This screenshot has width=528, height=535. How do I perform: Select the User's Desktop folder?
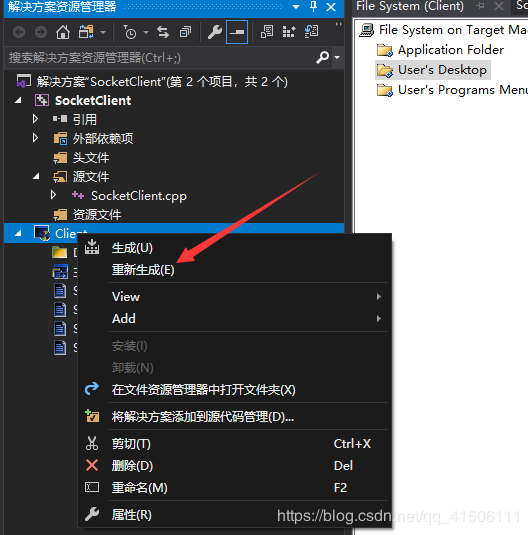(x=442, y=70)
